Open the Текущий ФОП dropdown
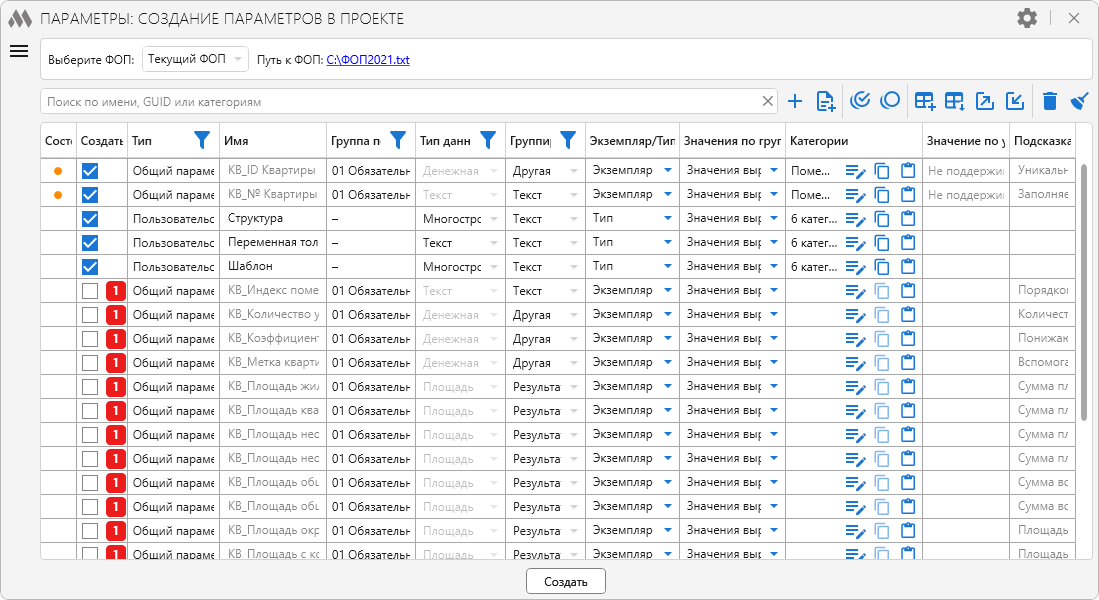 196,60
